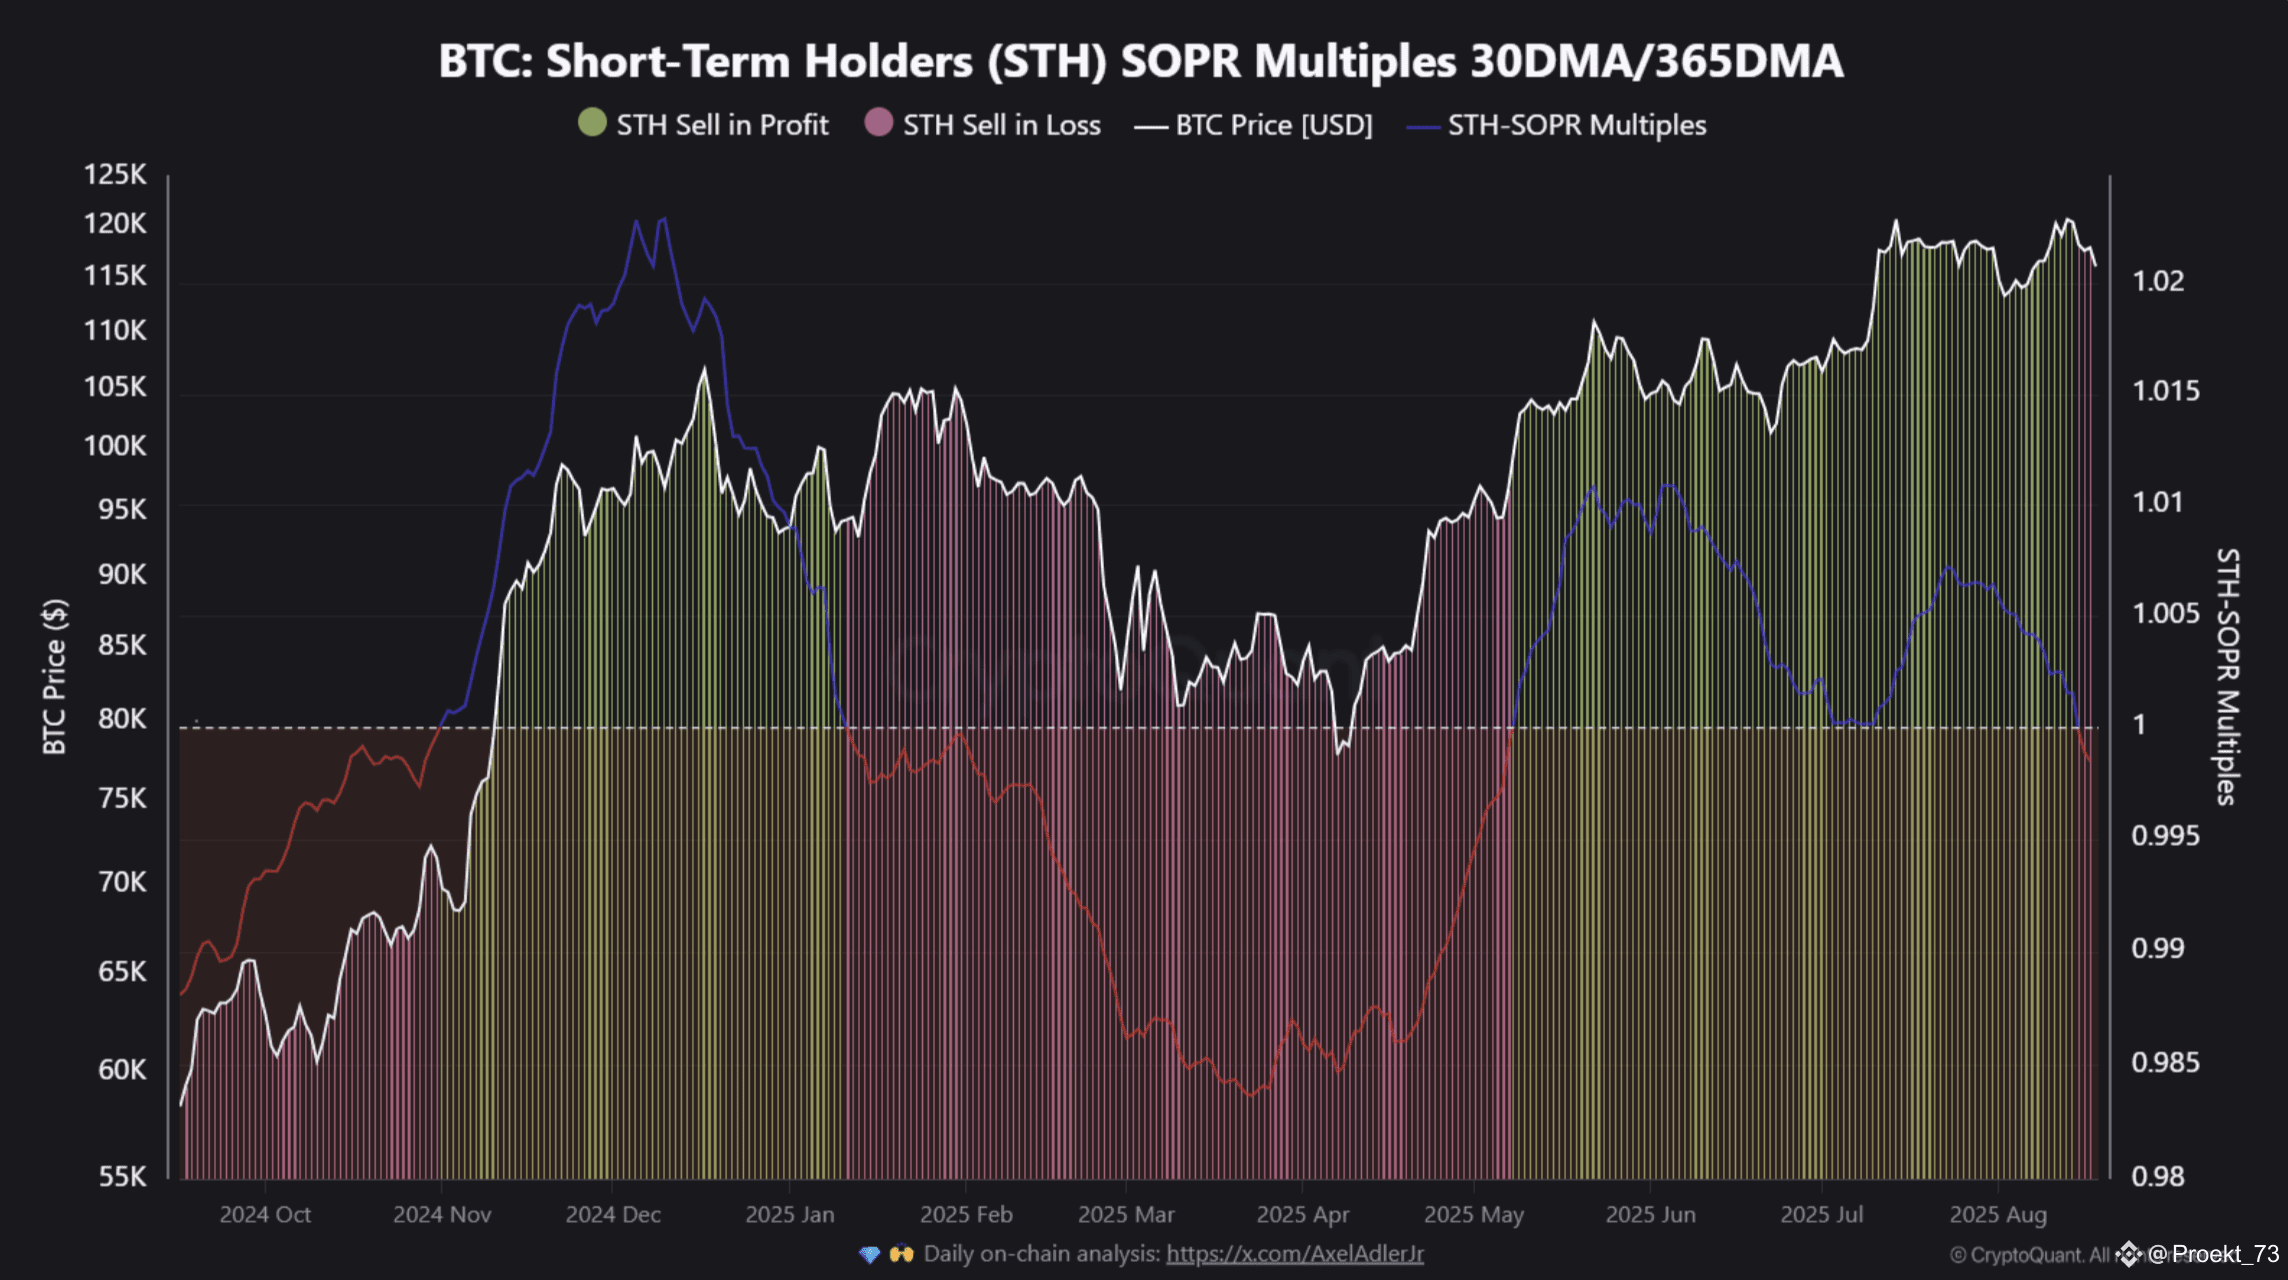Screen dimensions: 2288x1280
Task: Click the 2025 May date tick
Action: coord(1473,1214)
